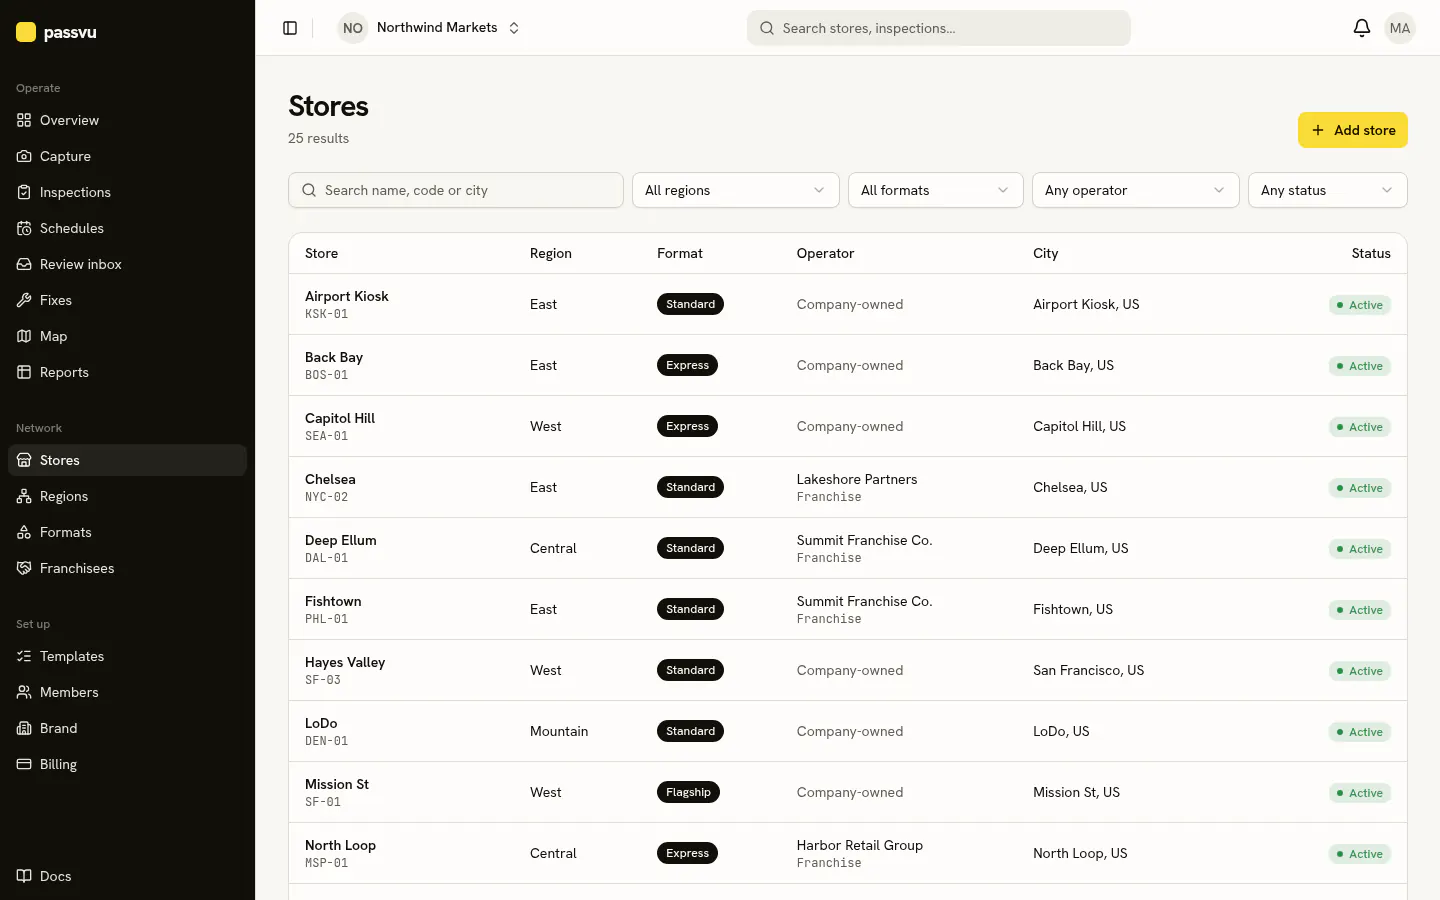Click Harbor Retail Group operator text
This screenshot has width=1440, height=900.
[860, 845]
